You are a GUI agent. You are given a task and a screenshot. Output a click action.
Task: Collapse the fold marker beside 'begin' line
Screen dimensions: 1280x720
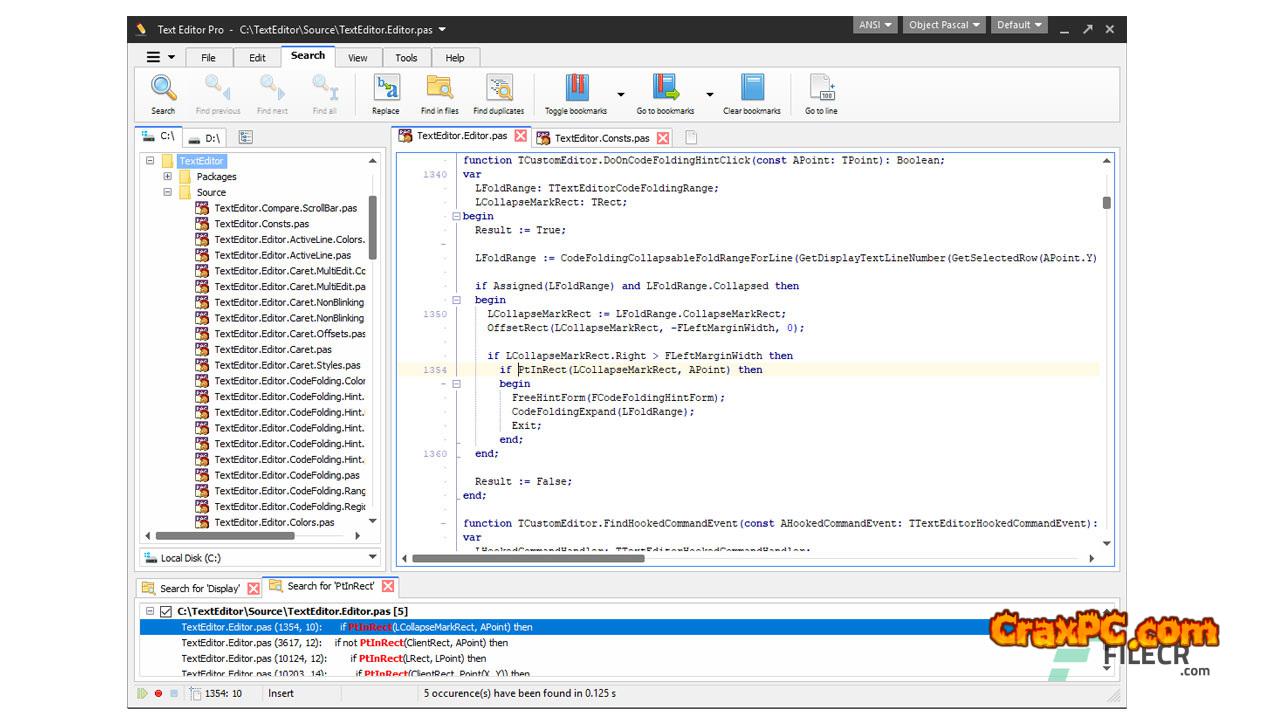(456, 216)
